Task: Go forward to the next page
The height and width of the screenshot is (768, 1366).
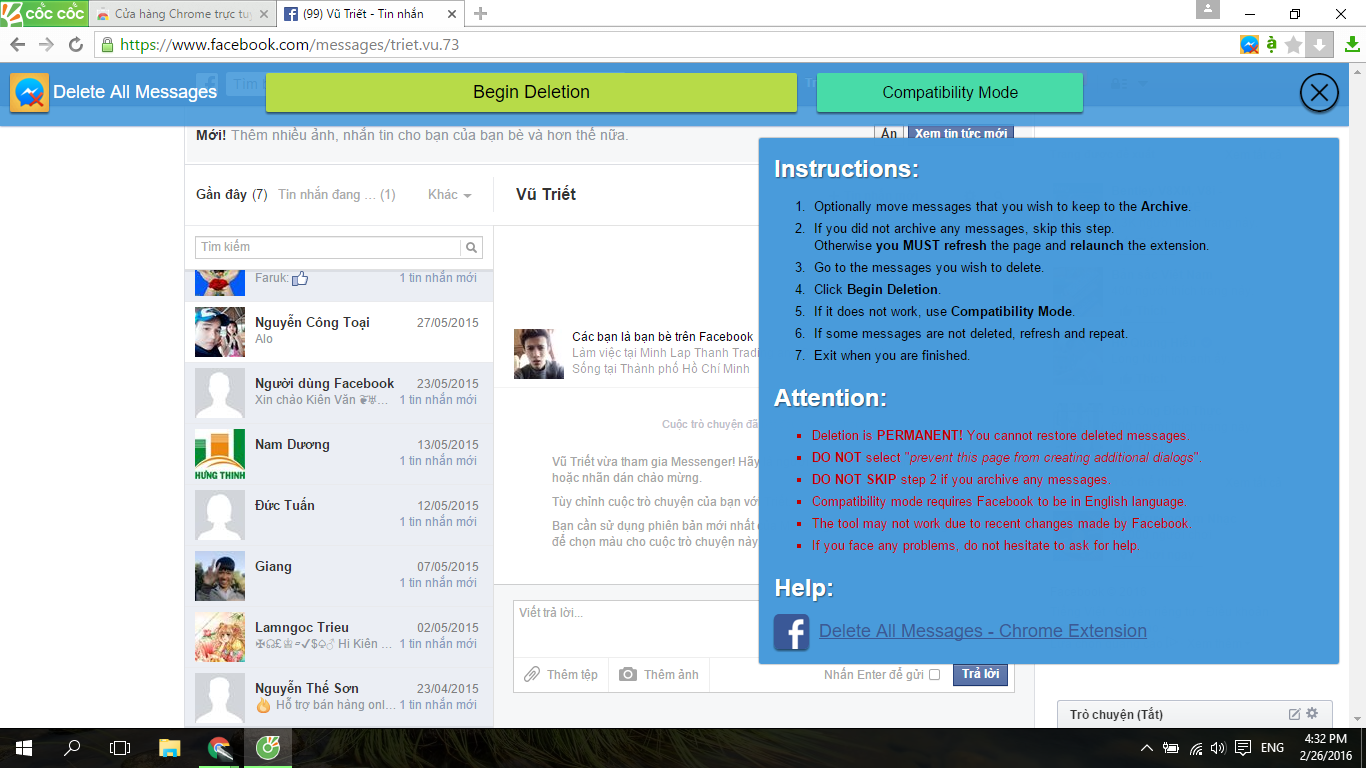Action: (x=46, y=44)
